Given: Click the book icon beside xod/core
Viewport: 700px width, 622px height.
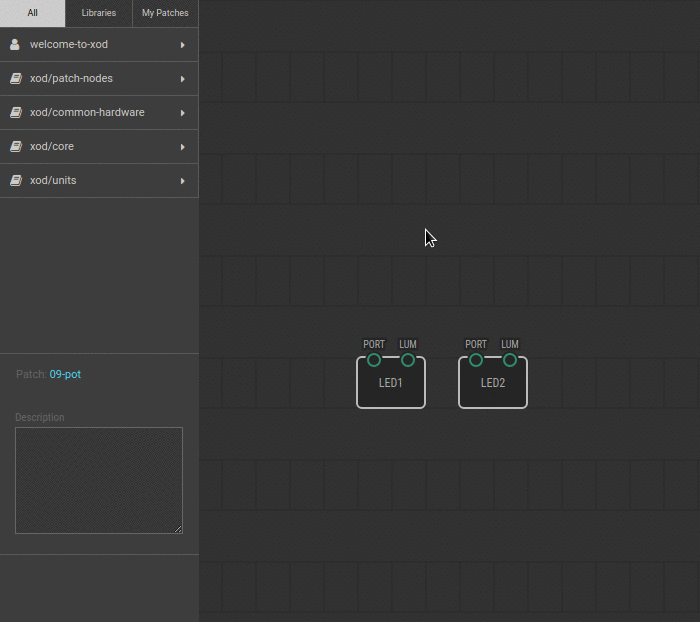Looking at the screenshot, I should (15, 147).
